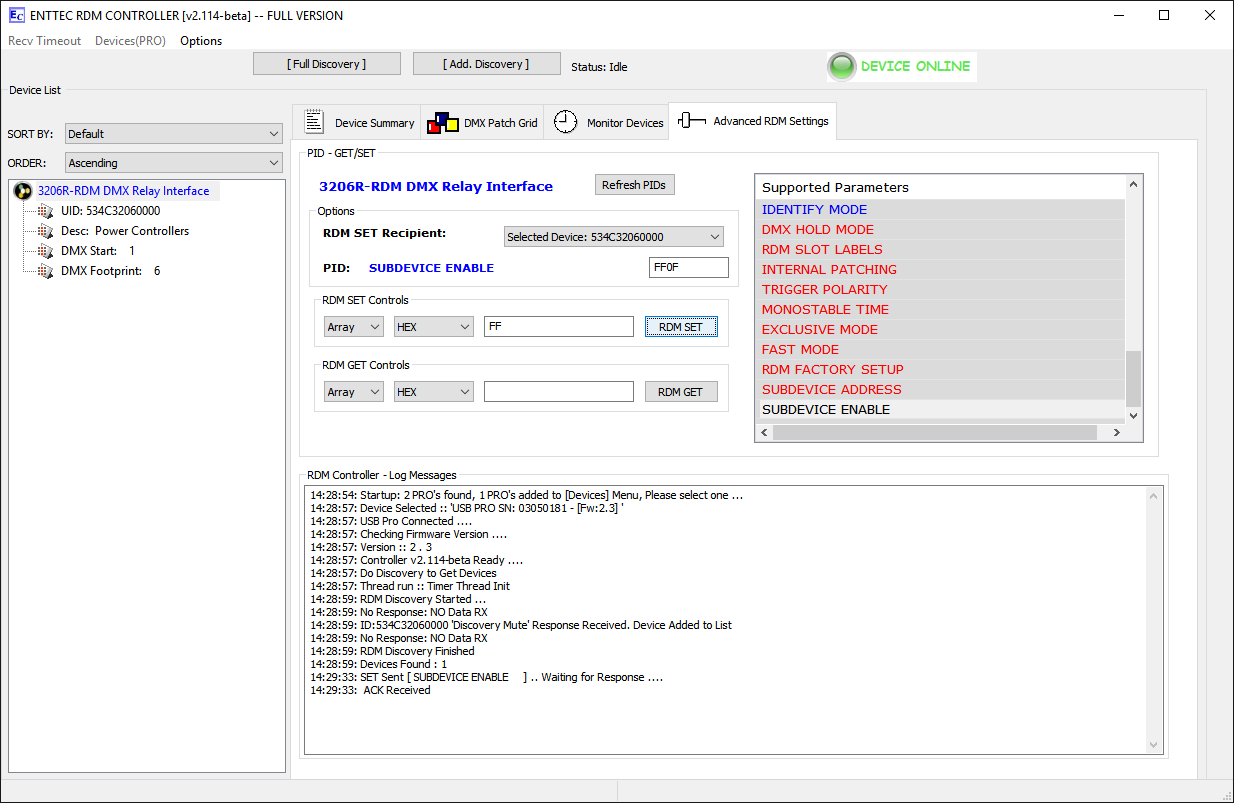Click the Advanced RDM Settings slider icon
This screenshot has width=1234, height=803.
(692, 121)
